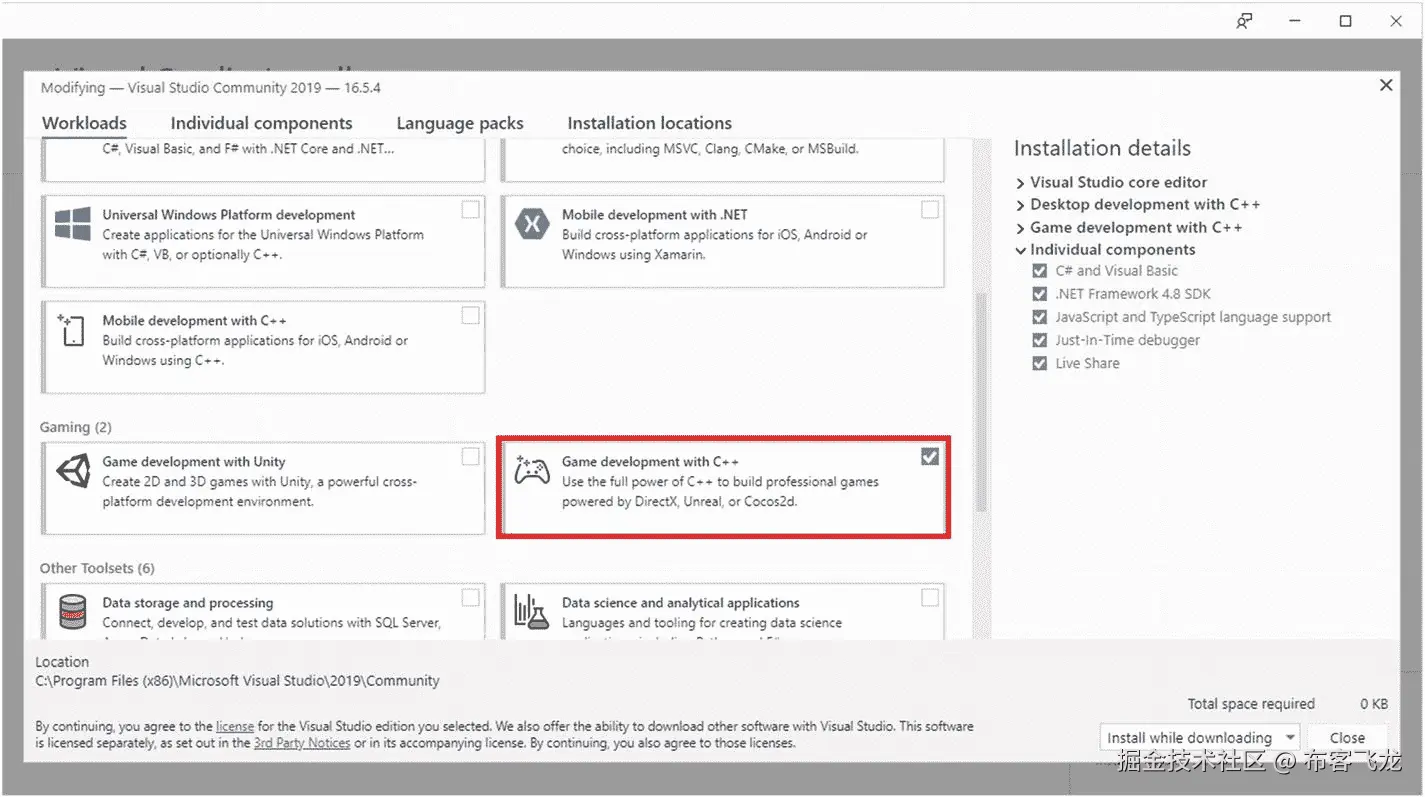This screenshot has width=1425, height=797.
Task: Expand Visual Studio core editor details
Action: coord(1020,183)
